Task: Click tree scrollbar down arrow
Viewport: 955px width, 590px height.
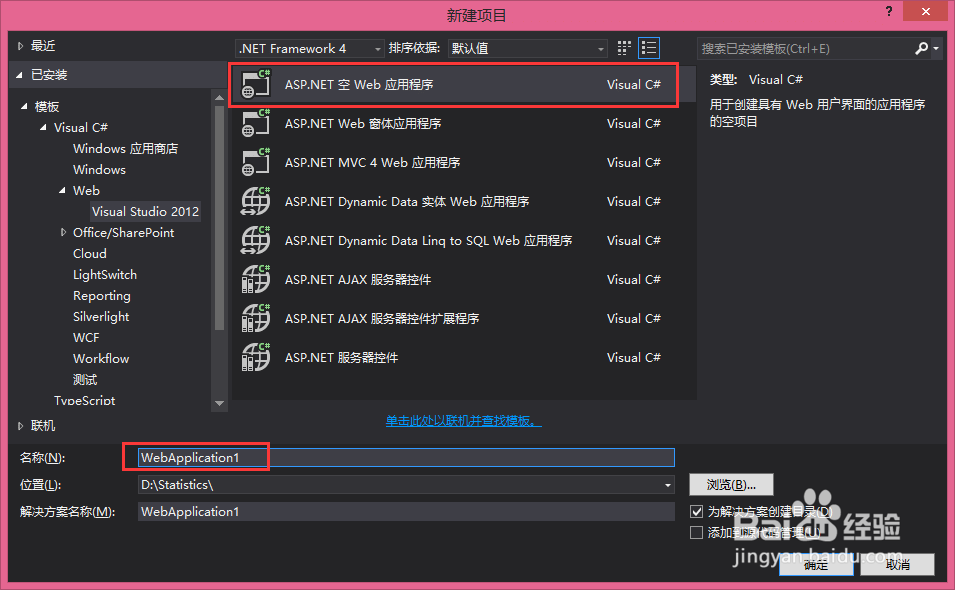Action: (x=220, y=403)
